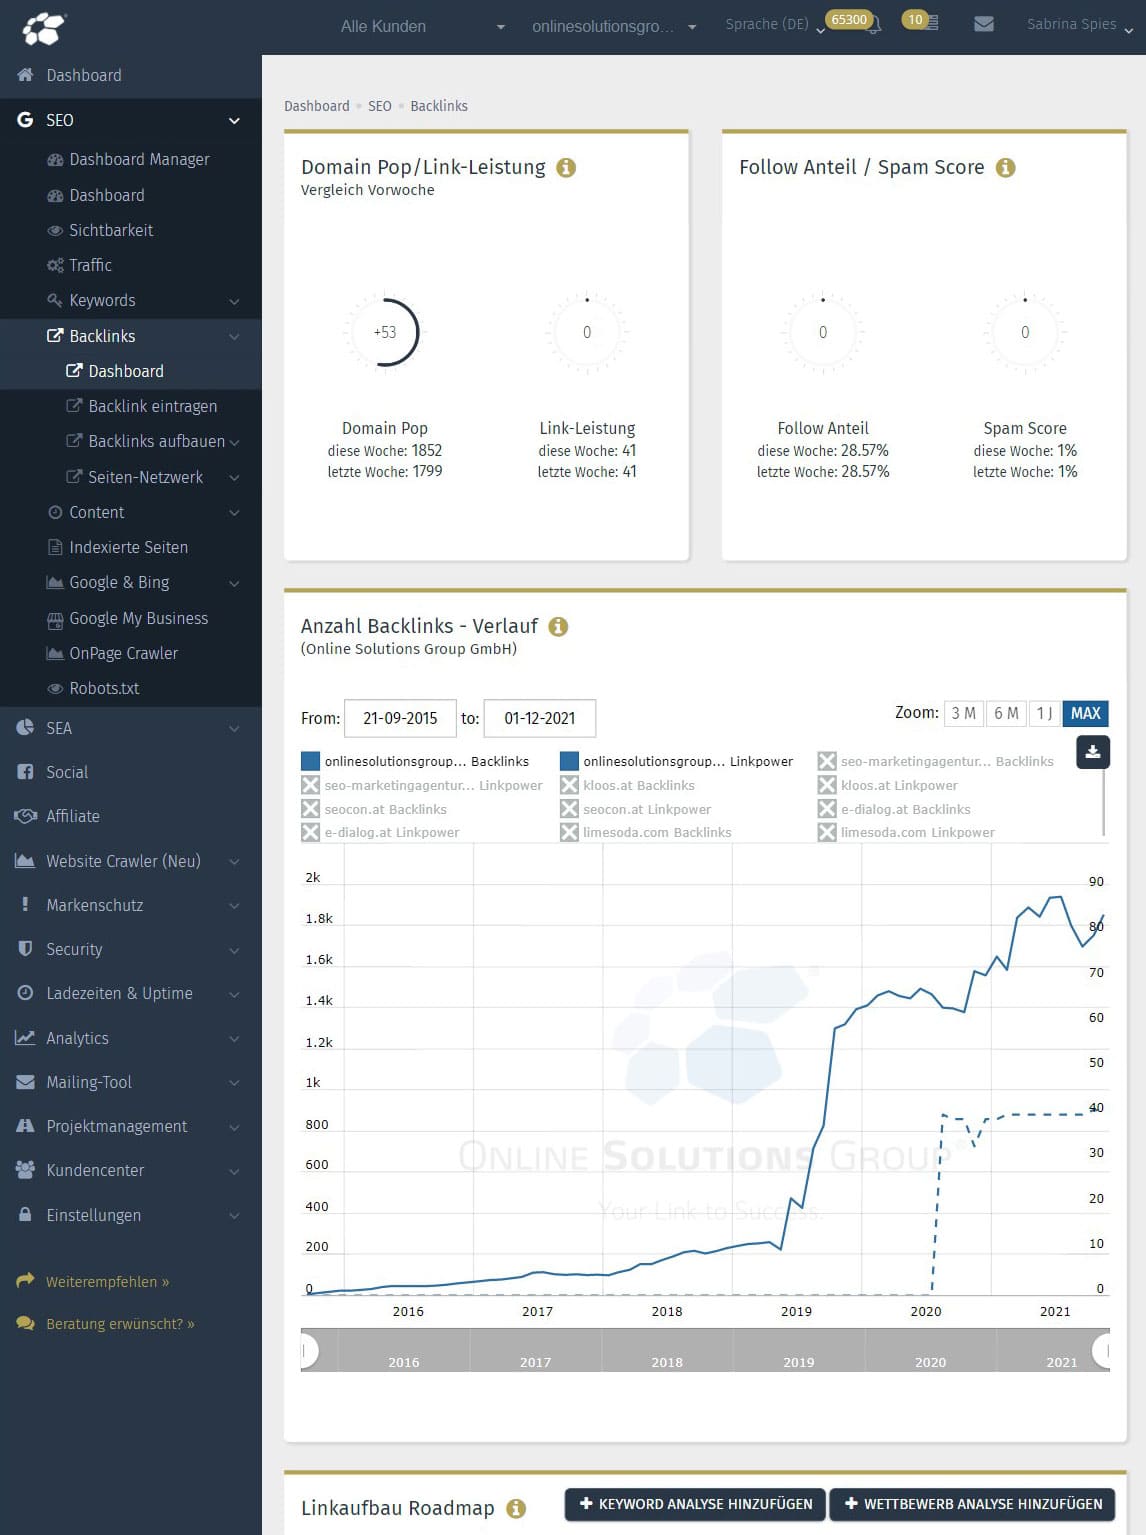
Task: Open Indexierte Seiten in the sidebar
Action: point(131,547)
